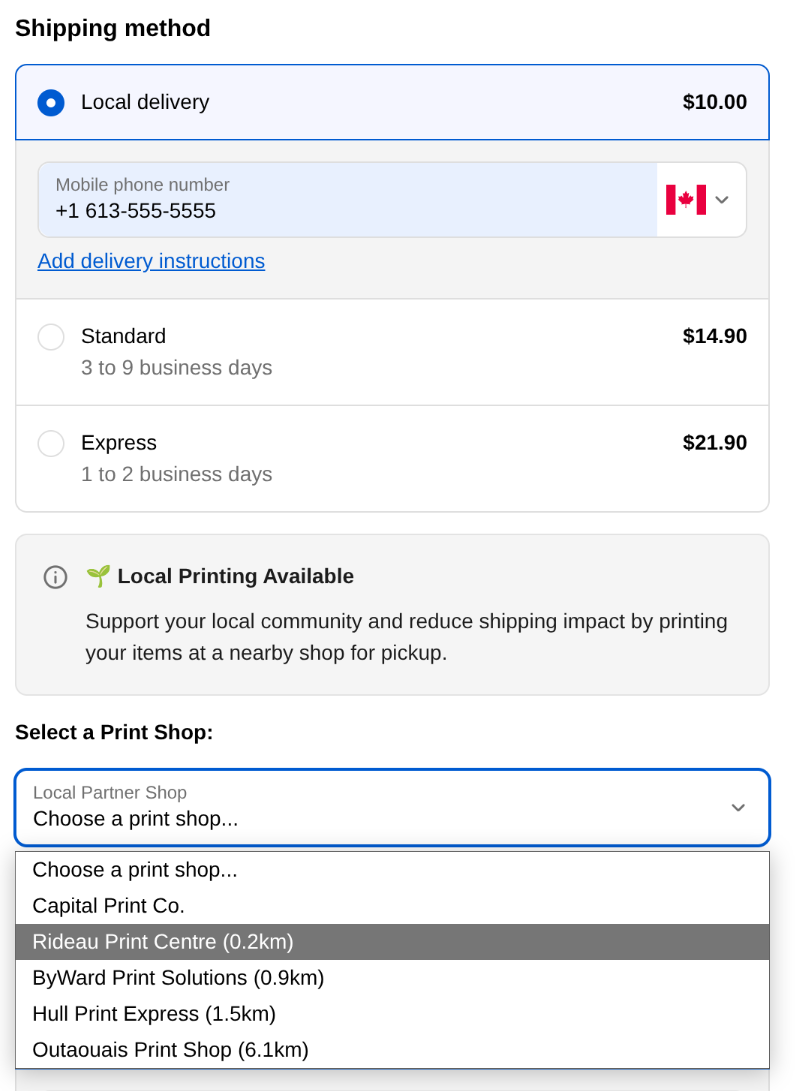Click the $21.90 Express shipping price
Screen dimensions: 809x1091
[714, 443]
